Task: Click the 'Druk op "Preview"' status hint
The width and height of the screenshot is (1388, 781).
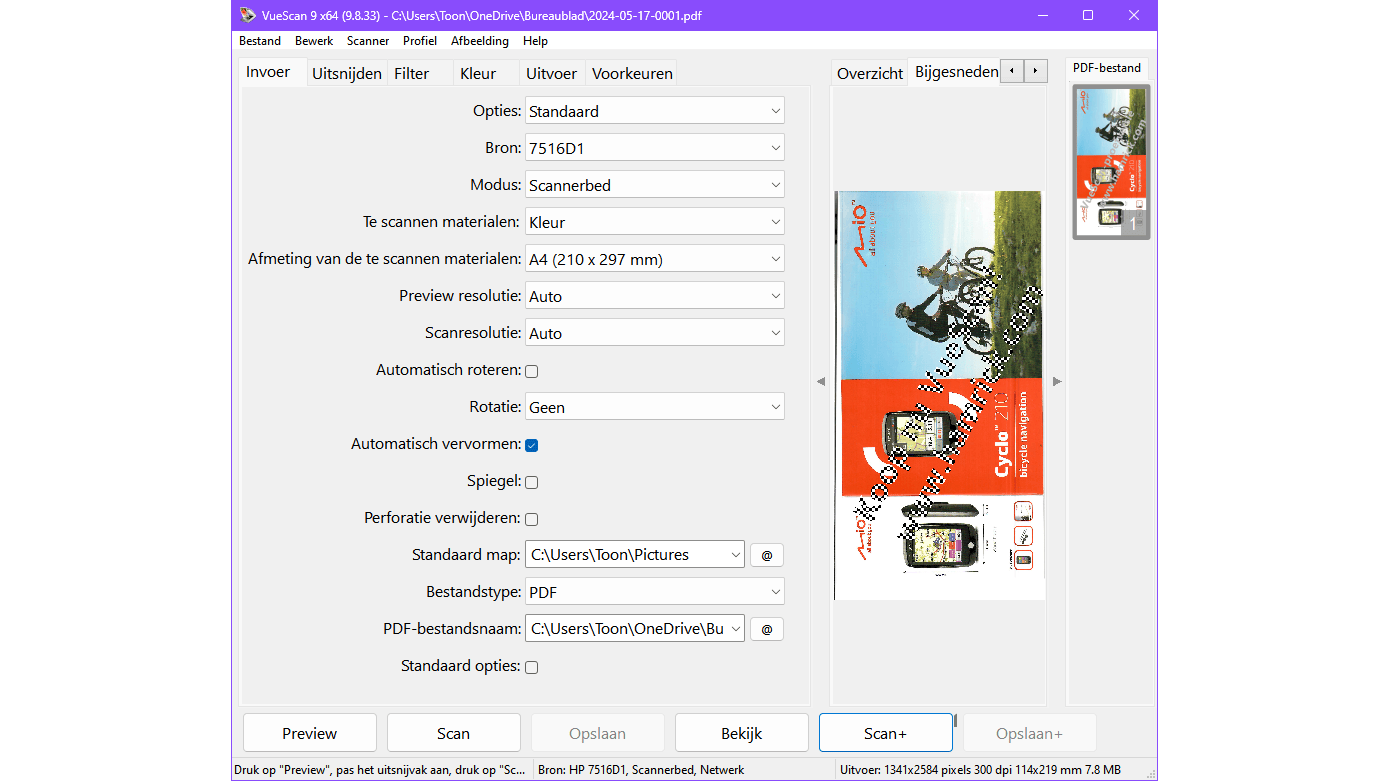Action: 380,770
